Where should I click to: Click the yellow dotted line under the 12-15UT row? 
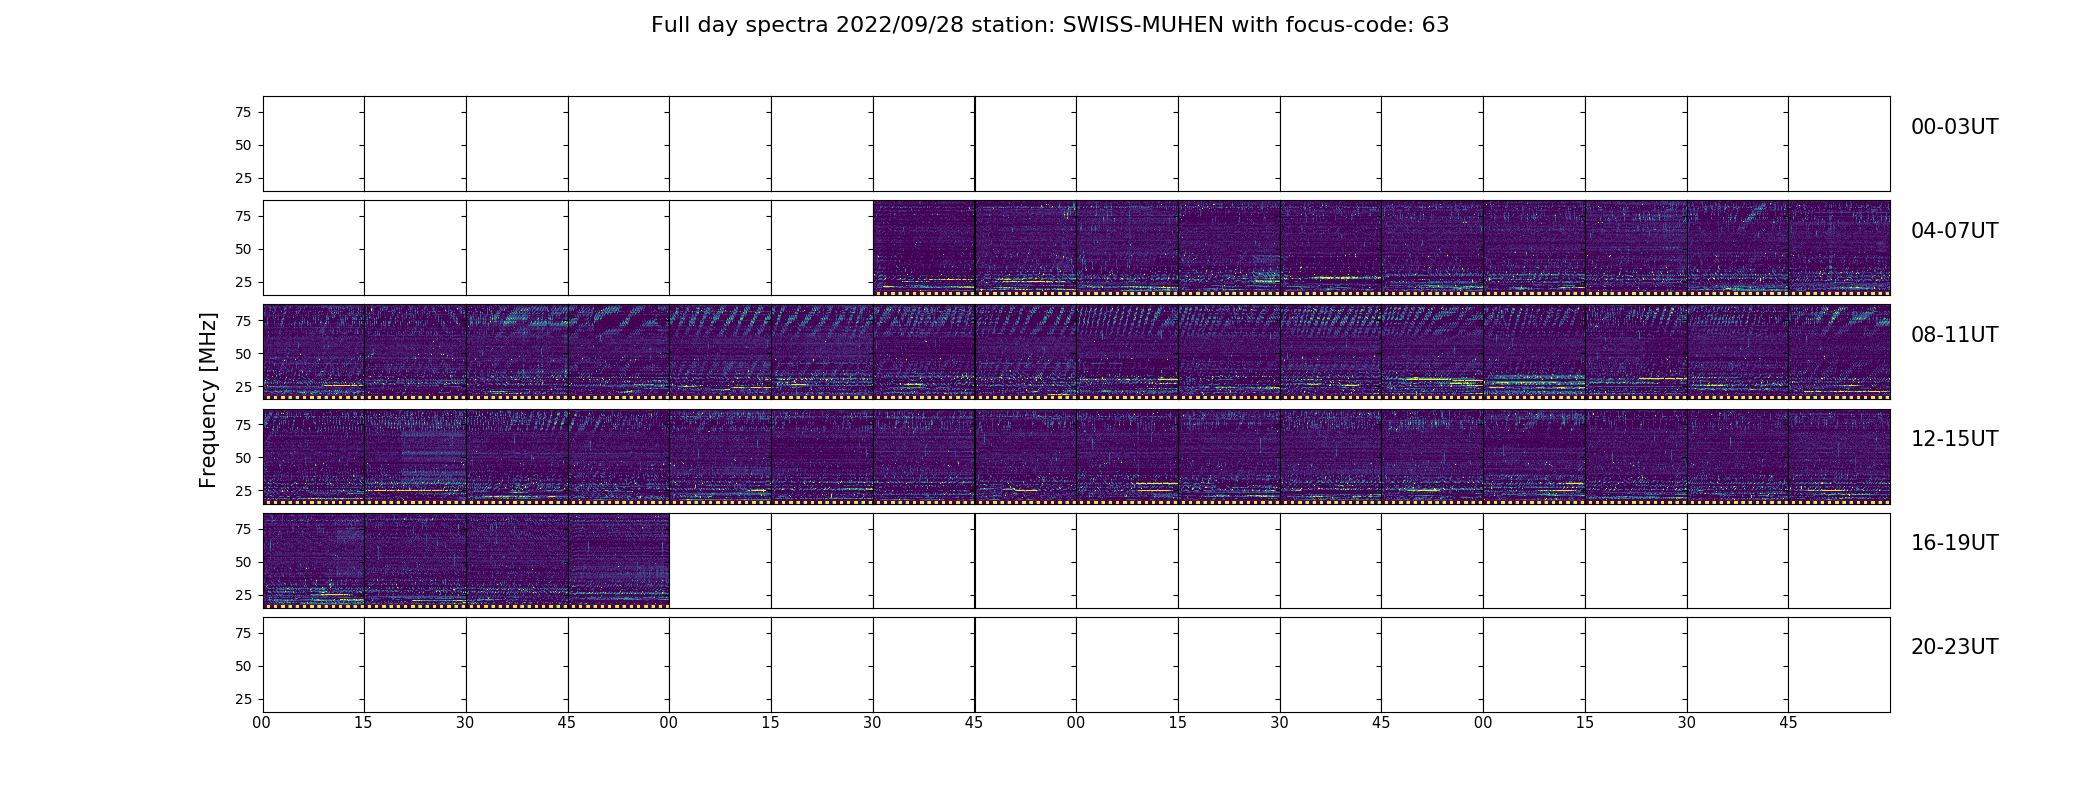point(1077,502)
